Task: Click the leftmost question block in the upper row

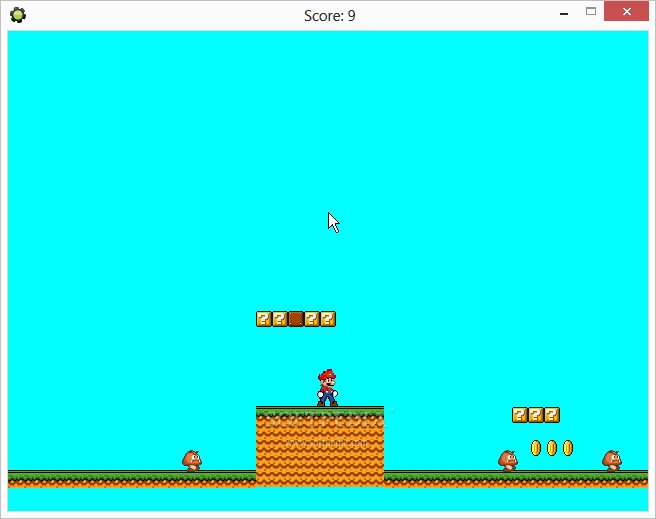Action: [x=264, y=319]
